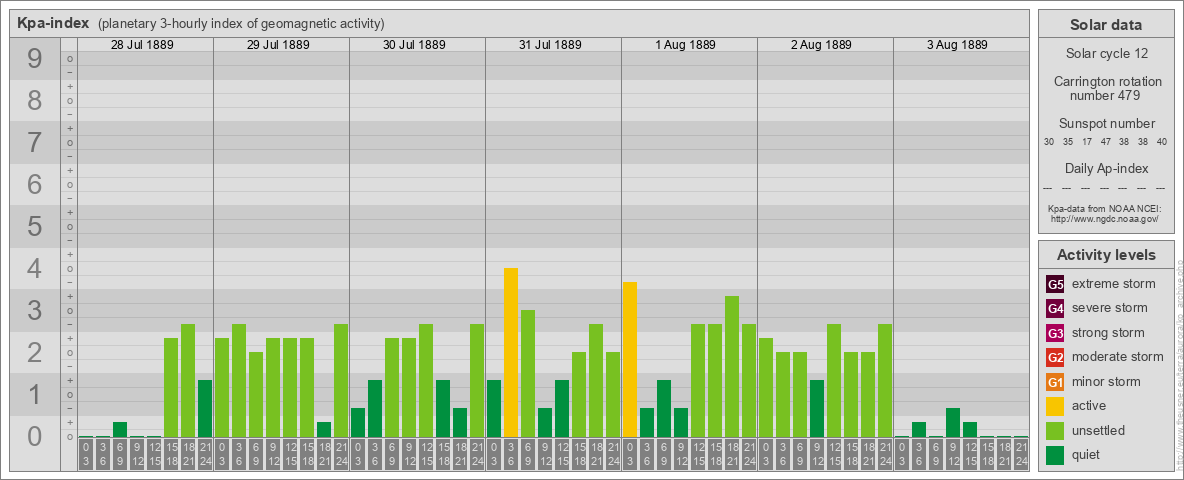
Task: Click the 29 Jul 1889 date header
Action: [x=278, y=45]
